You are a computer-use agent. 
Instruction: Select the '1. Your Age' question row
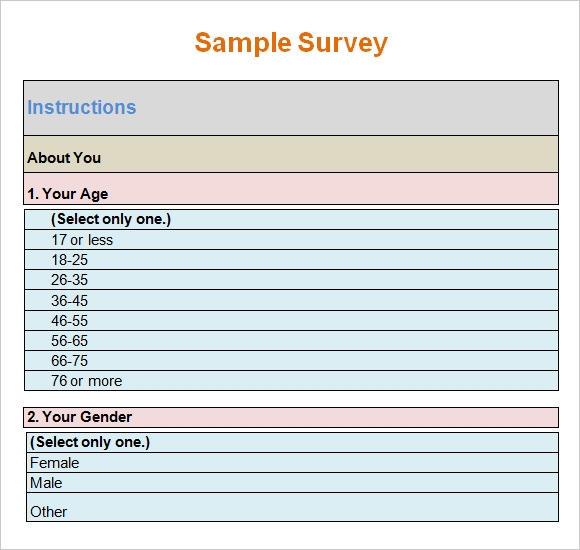[291, 189]
